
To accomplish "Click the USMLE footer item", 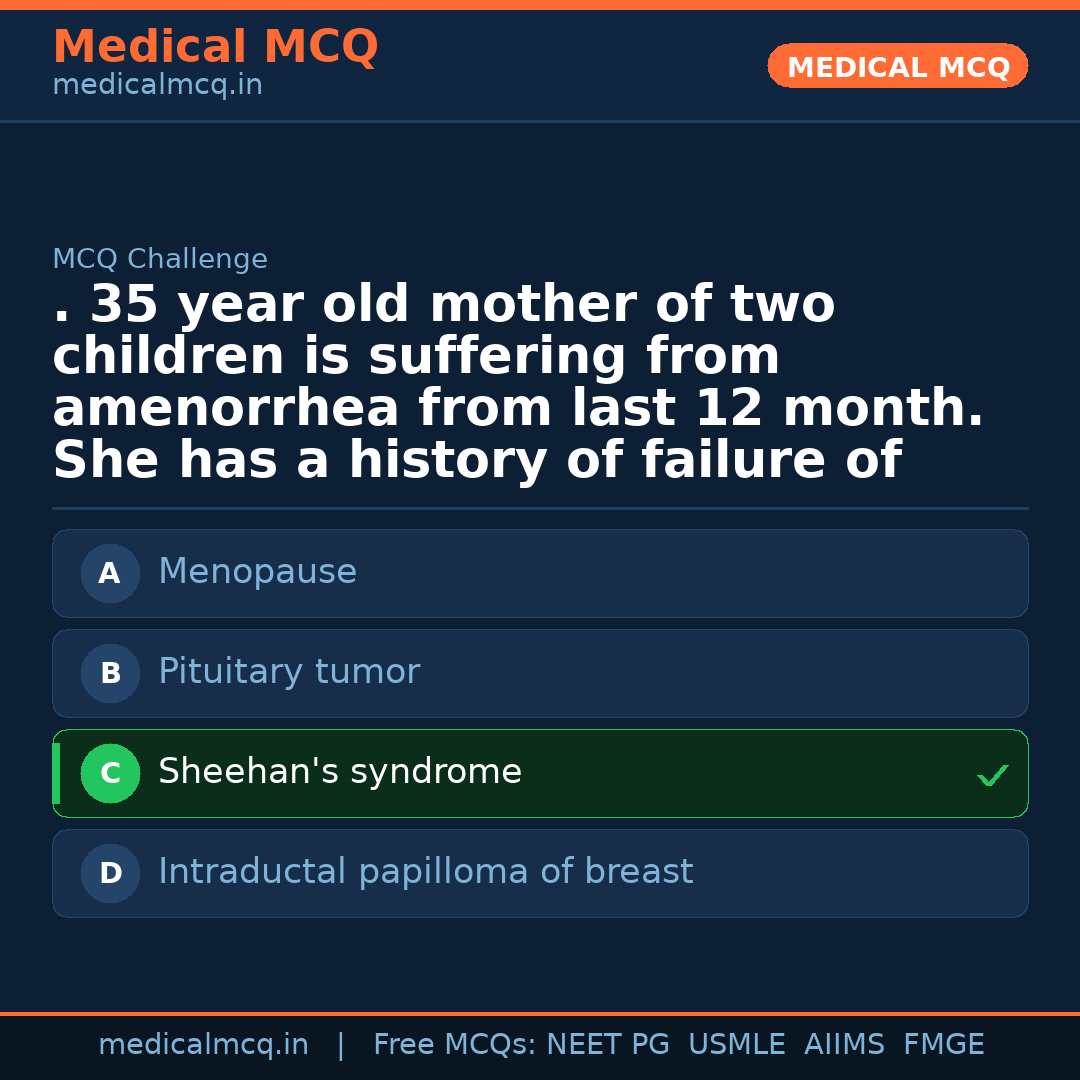I will 737,1043.
